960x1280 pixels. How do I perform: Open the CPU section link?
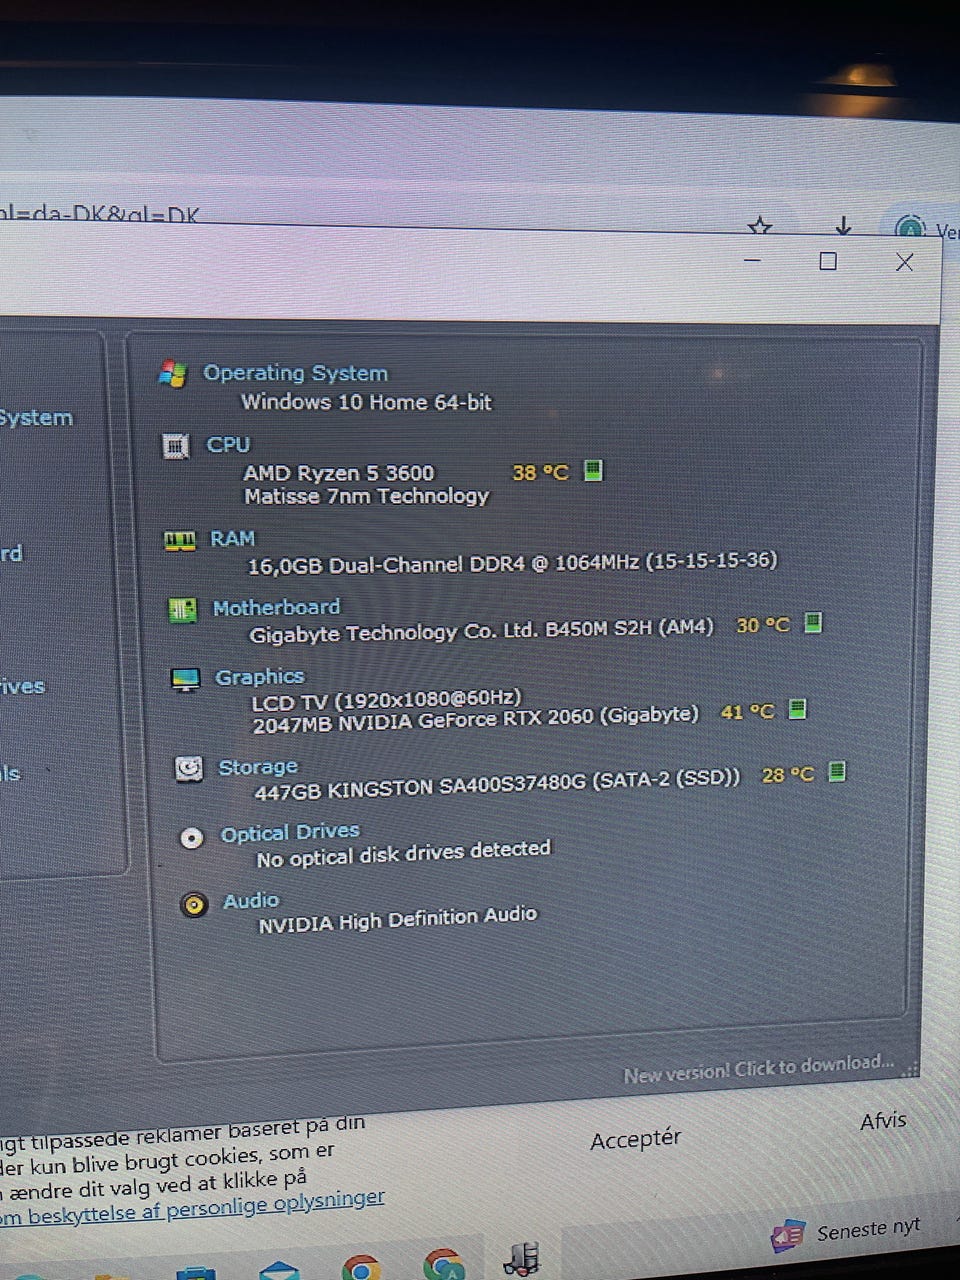228,444
